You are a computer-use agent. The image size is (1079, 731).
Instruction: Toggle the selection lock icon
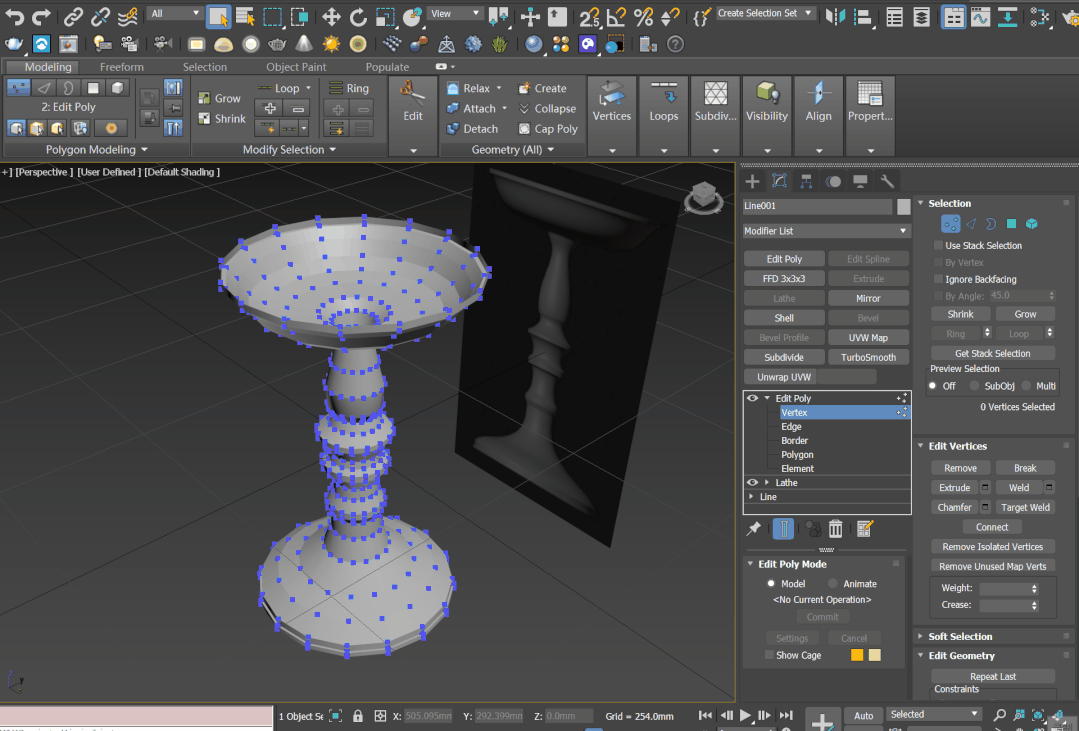pyautogui.click(x=358, y=716)
